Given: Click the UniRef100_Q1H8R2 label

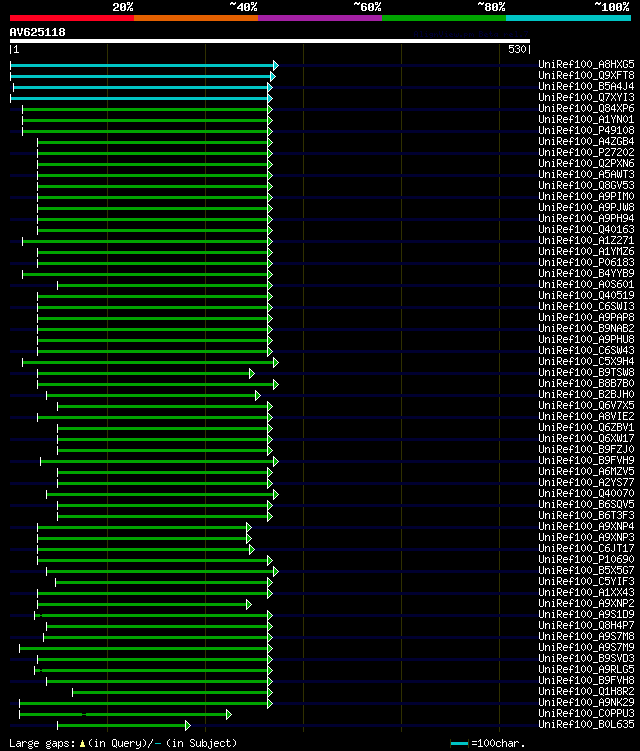Looking at the screenshot, I should click(x=586, y=692).
